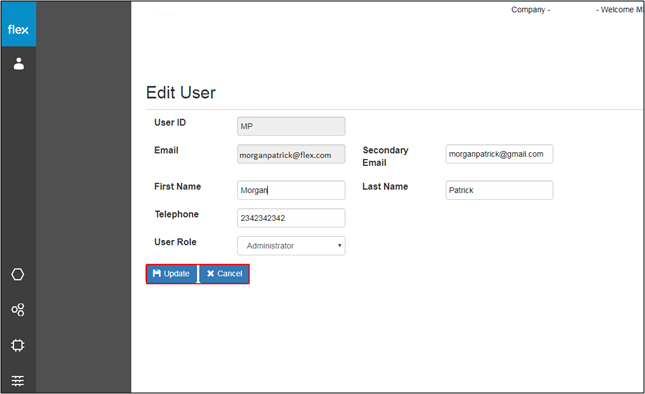Viewport: 645px width, 394px height.
Task: Click the chip processor icon in sidebar
Action: click(x=18, y=345)
